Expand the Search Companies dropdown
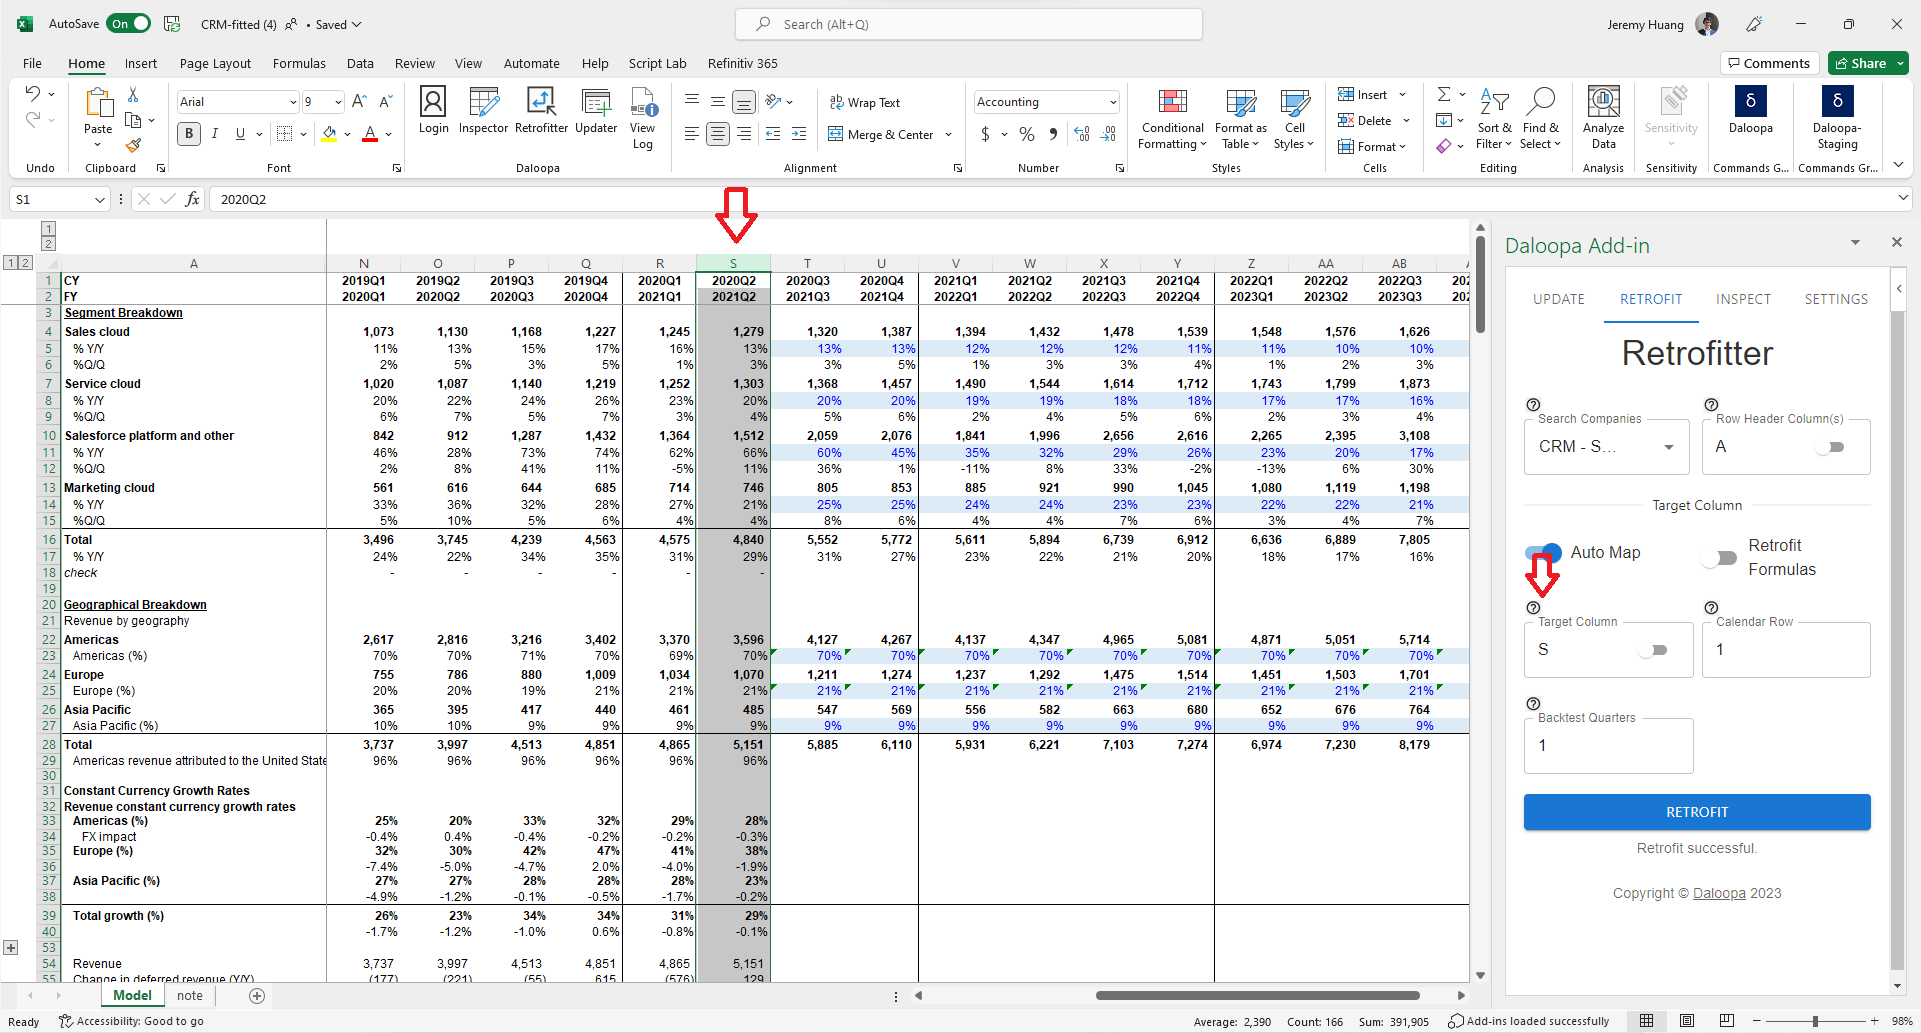Image resolution: width=1921 pixels, height=1033 pixels. [1668, 447]
